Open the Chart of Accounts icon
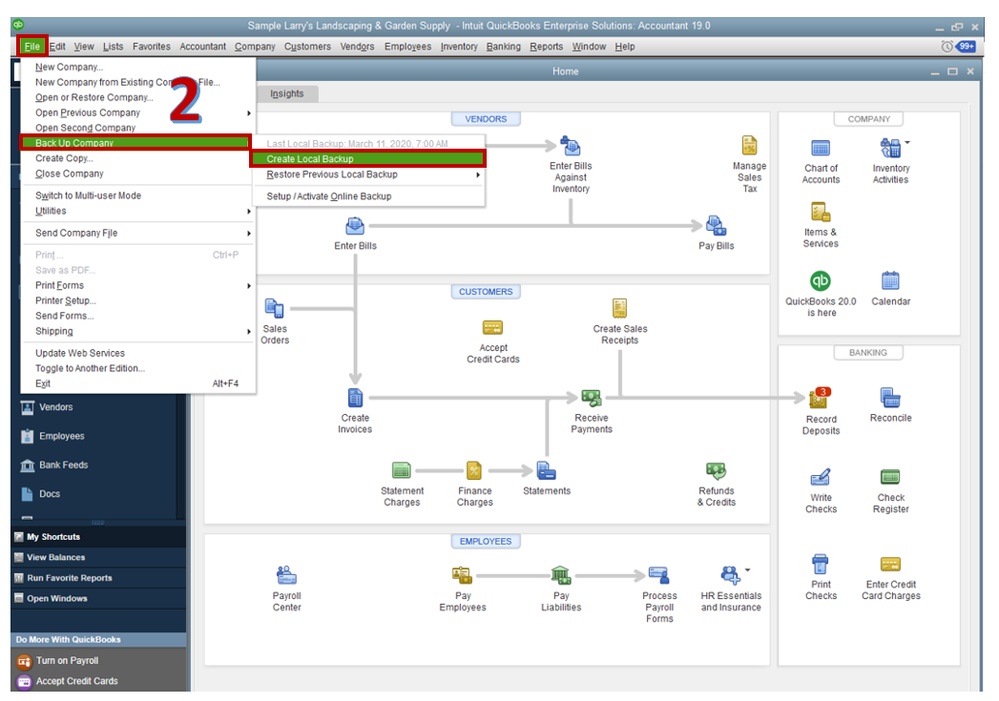This screenshot has width=999, height=701. pos(820,148)
